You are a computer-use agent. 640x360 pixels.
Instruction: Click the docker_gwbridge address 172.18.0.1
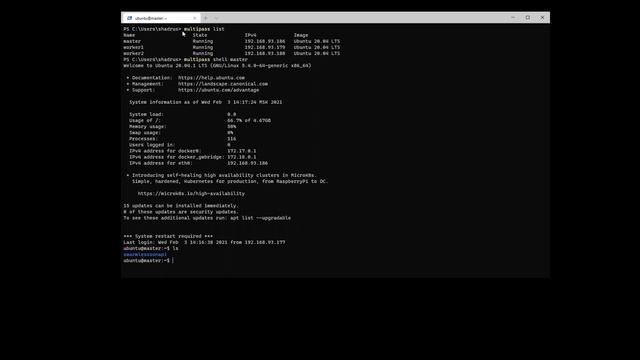coord(242,157)
